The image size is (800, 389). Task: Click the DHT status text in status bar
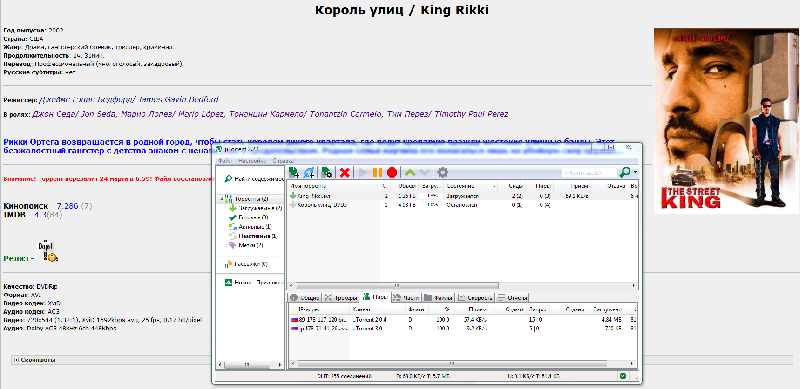coord(345,376)
